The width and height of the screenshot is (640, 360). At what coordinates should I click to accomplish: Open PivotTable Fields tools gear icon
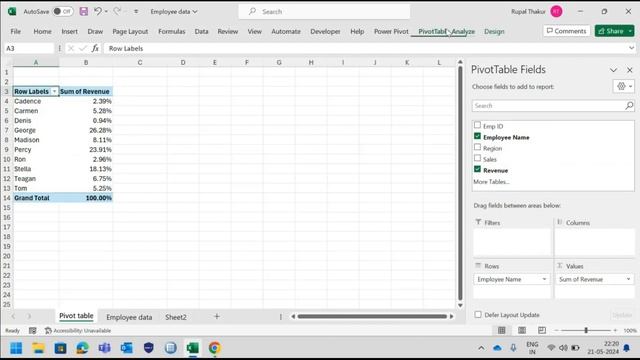(621, 86)
